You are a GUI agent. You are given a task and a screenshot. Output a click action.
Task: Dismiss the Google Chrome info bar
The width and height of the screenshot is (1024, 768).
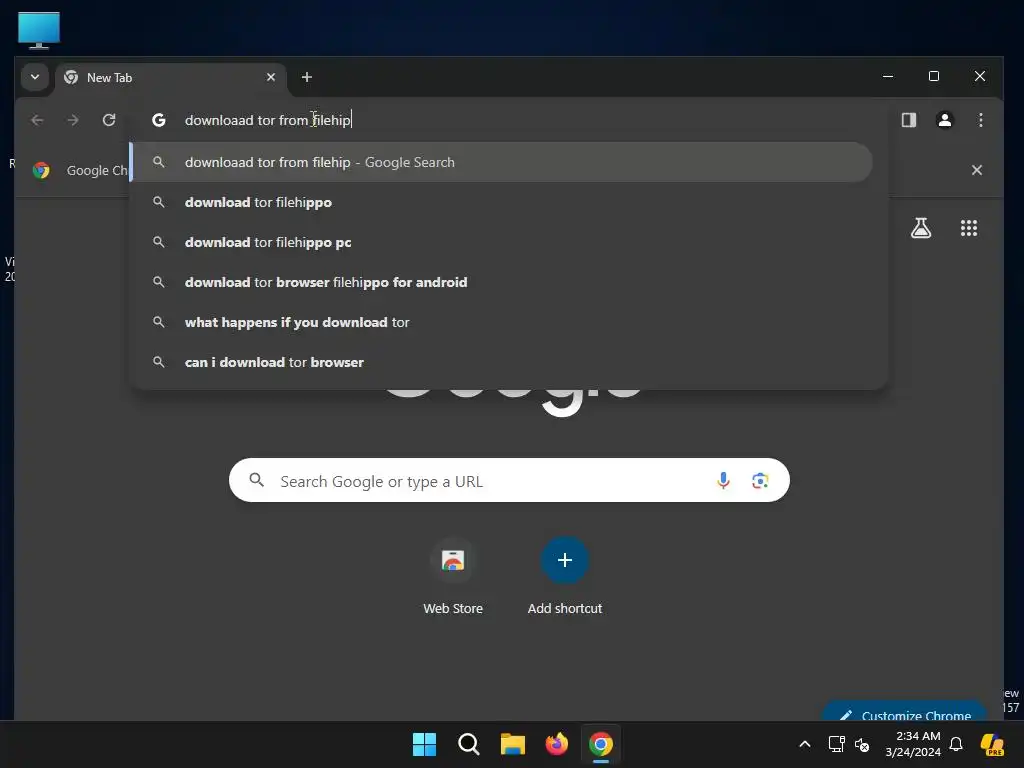pyautogui.click(x=976, y=170)
